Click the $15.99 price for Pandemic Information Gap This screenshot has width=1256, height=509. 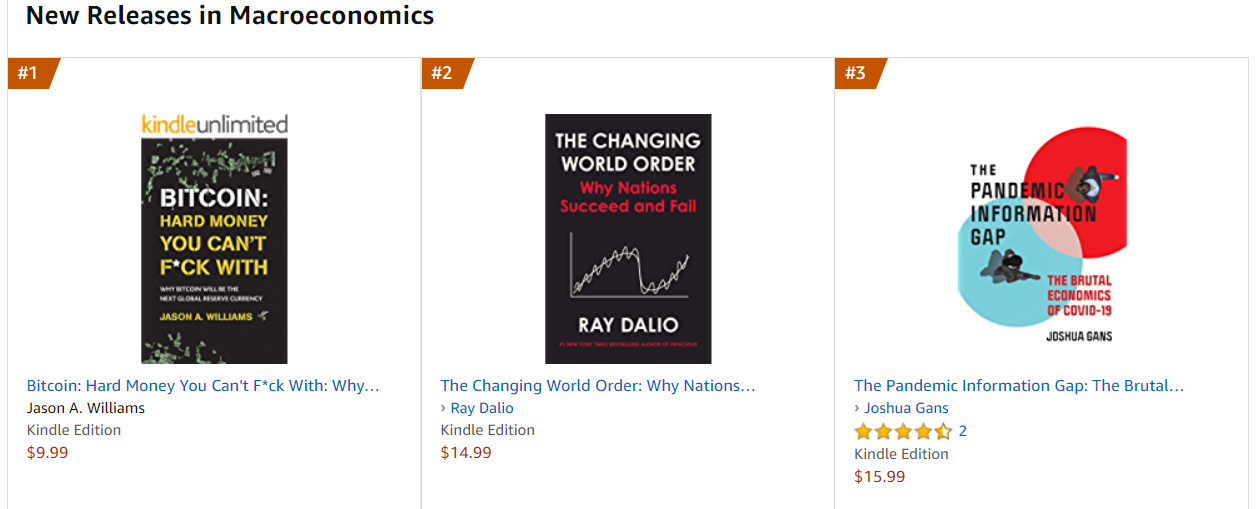tap(880, 477)
